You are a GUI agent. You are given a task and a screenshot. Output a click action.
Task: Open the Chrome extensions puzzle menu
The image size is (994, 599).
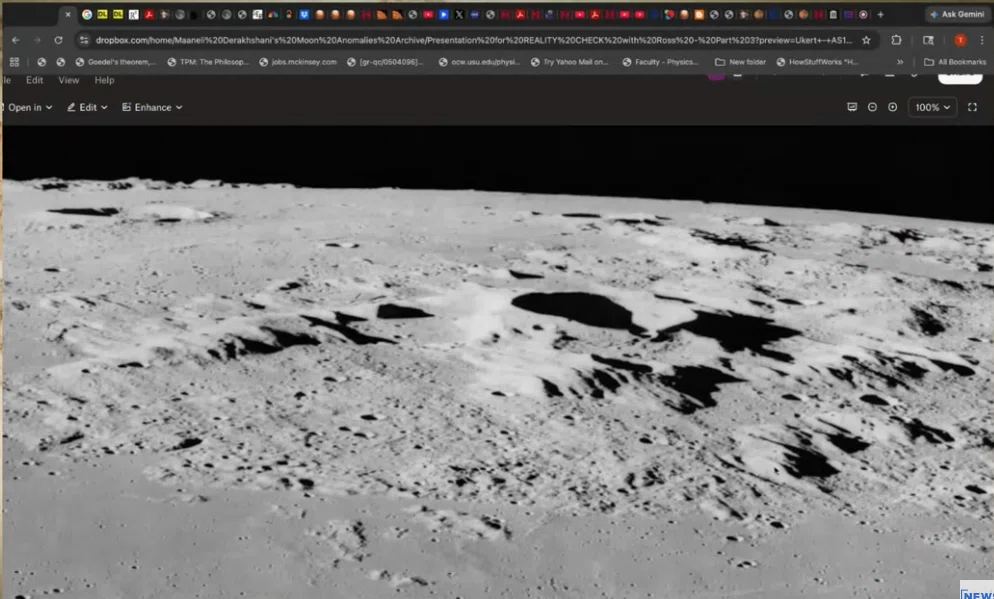coord(896,40)
